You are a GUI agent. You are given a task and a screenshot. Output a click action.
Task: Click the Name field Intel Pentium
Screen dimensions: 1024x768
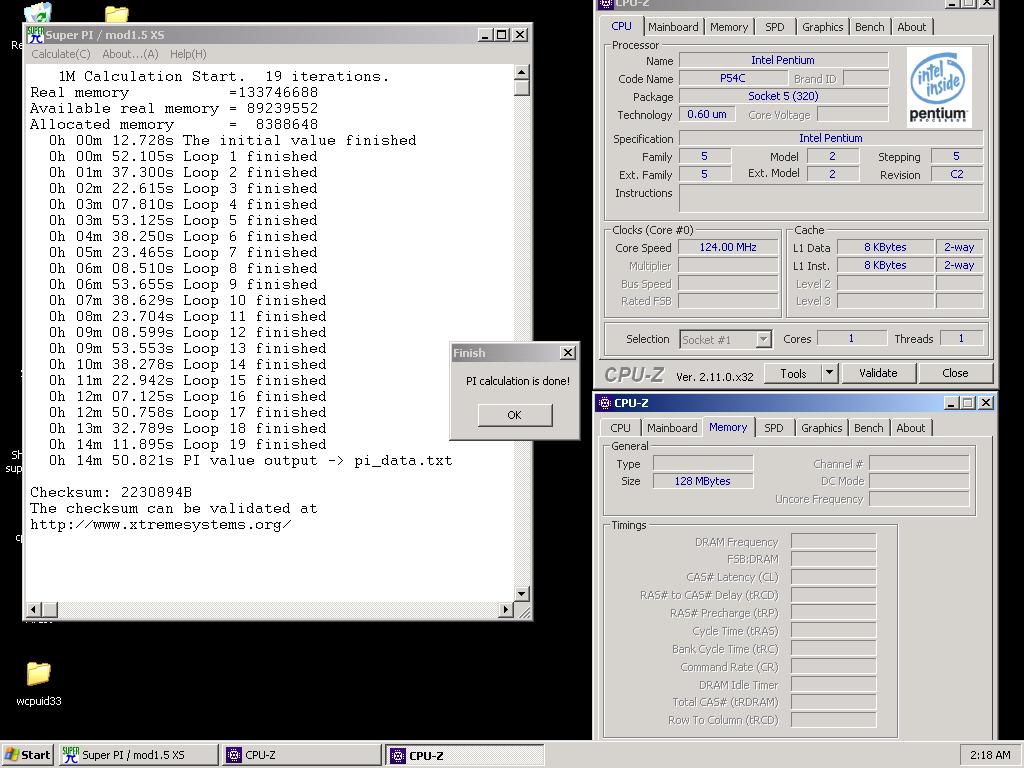tap(783, 60)
